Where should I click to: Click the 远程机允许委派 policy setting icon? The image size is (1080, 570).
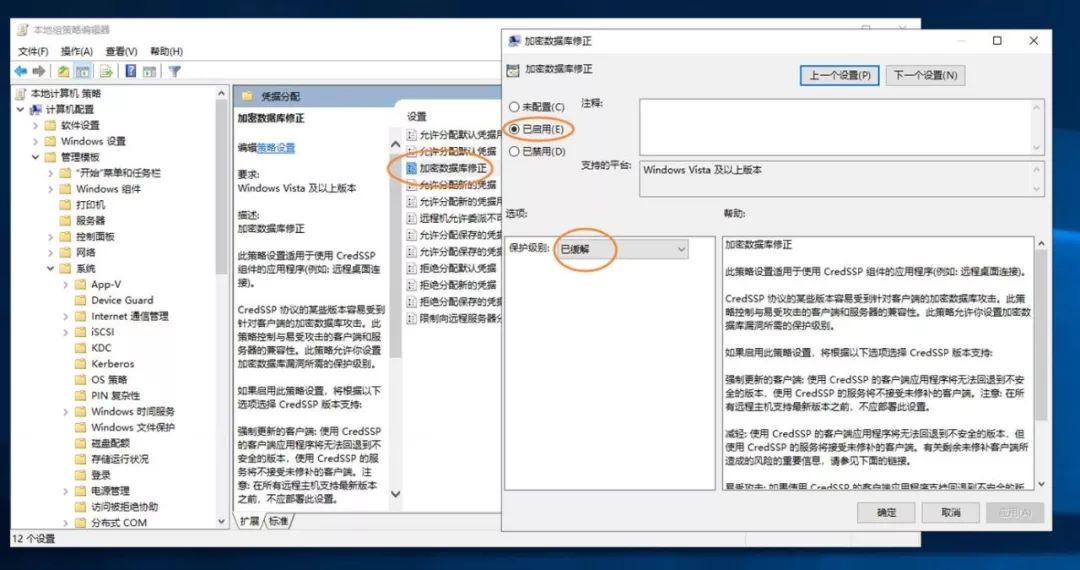tap(412, 218)
